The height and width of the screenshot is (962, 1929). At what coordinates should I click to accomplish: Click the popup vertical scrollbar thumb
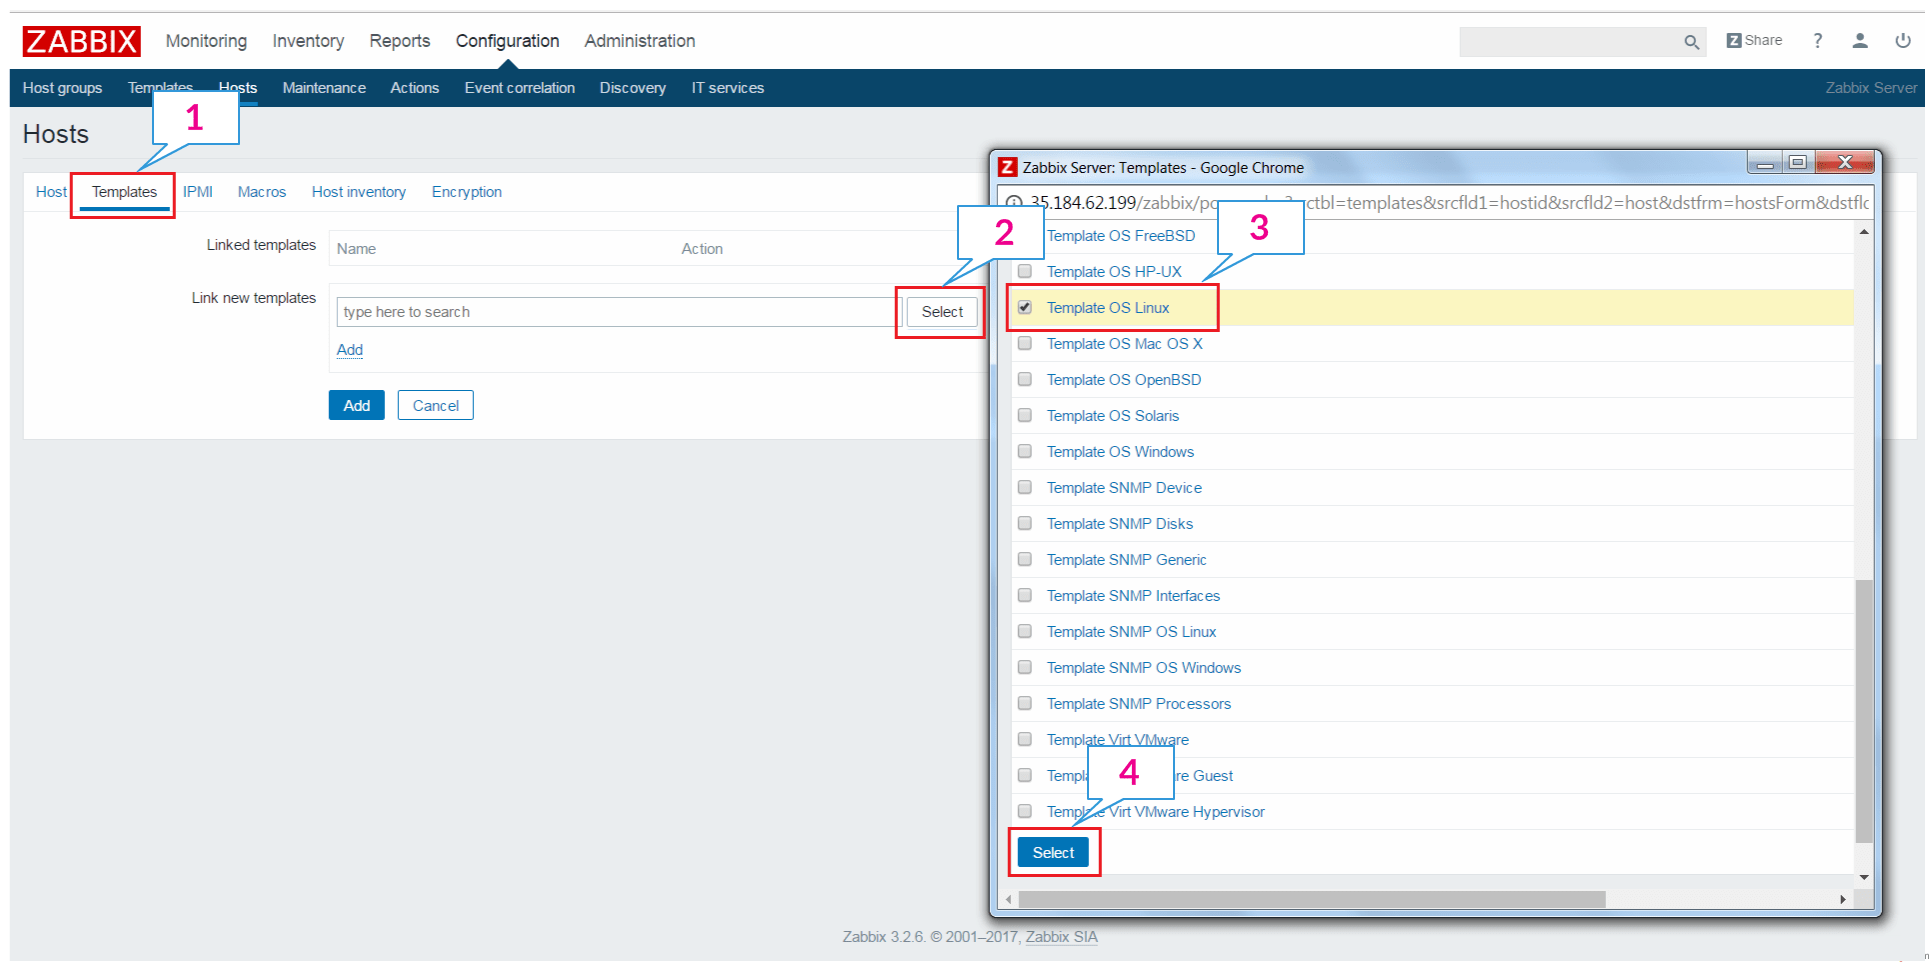1864,710
